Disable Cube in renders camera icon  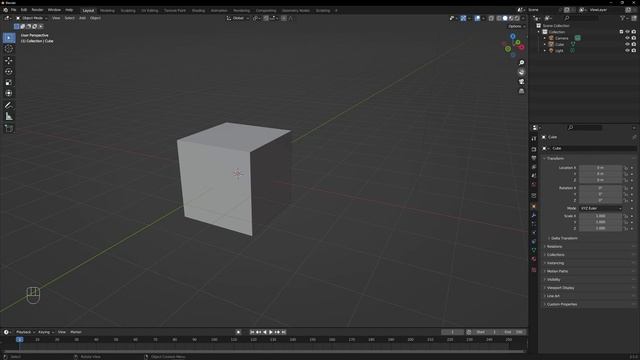coord(633,44)
